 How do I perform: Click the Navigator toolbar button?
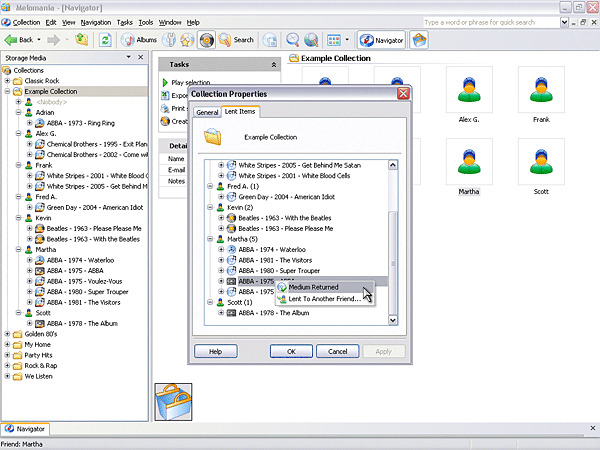click(x=380, y=40)
